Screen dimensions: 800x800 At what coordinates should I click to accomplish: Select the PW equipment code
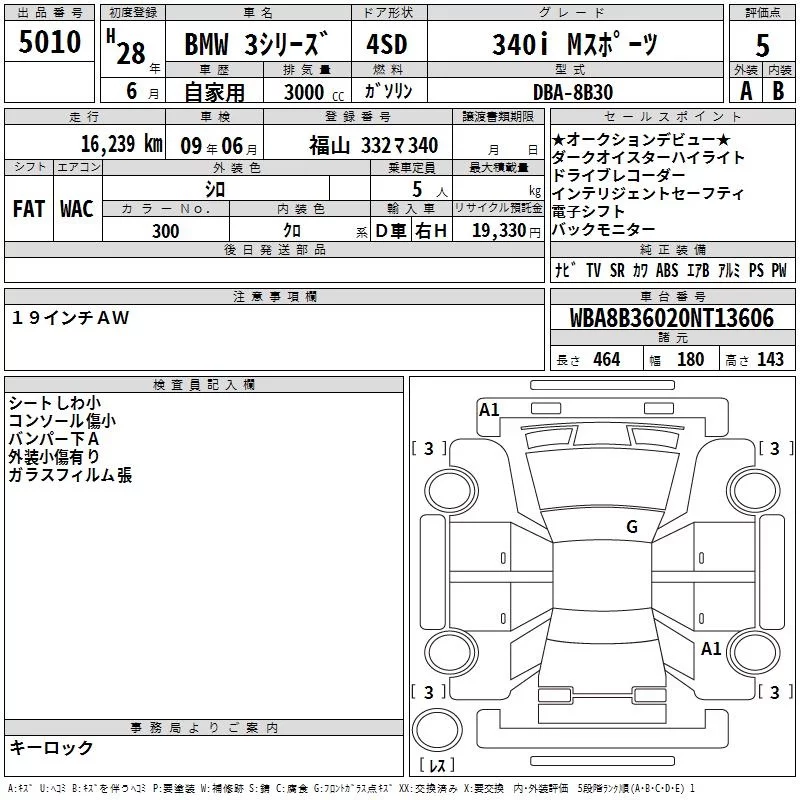779,271
